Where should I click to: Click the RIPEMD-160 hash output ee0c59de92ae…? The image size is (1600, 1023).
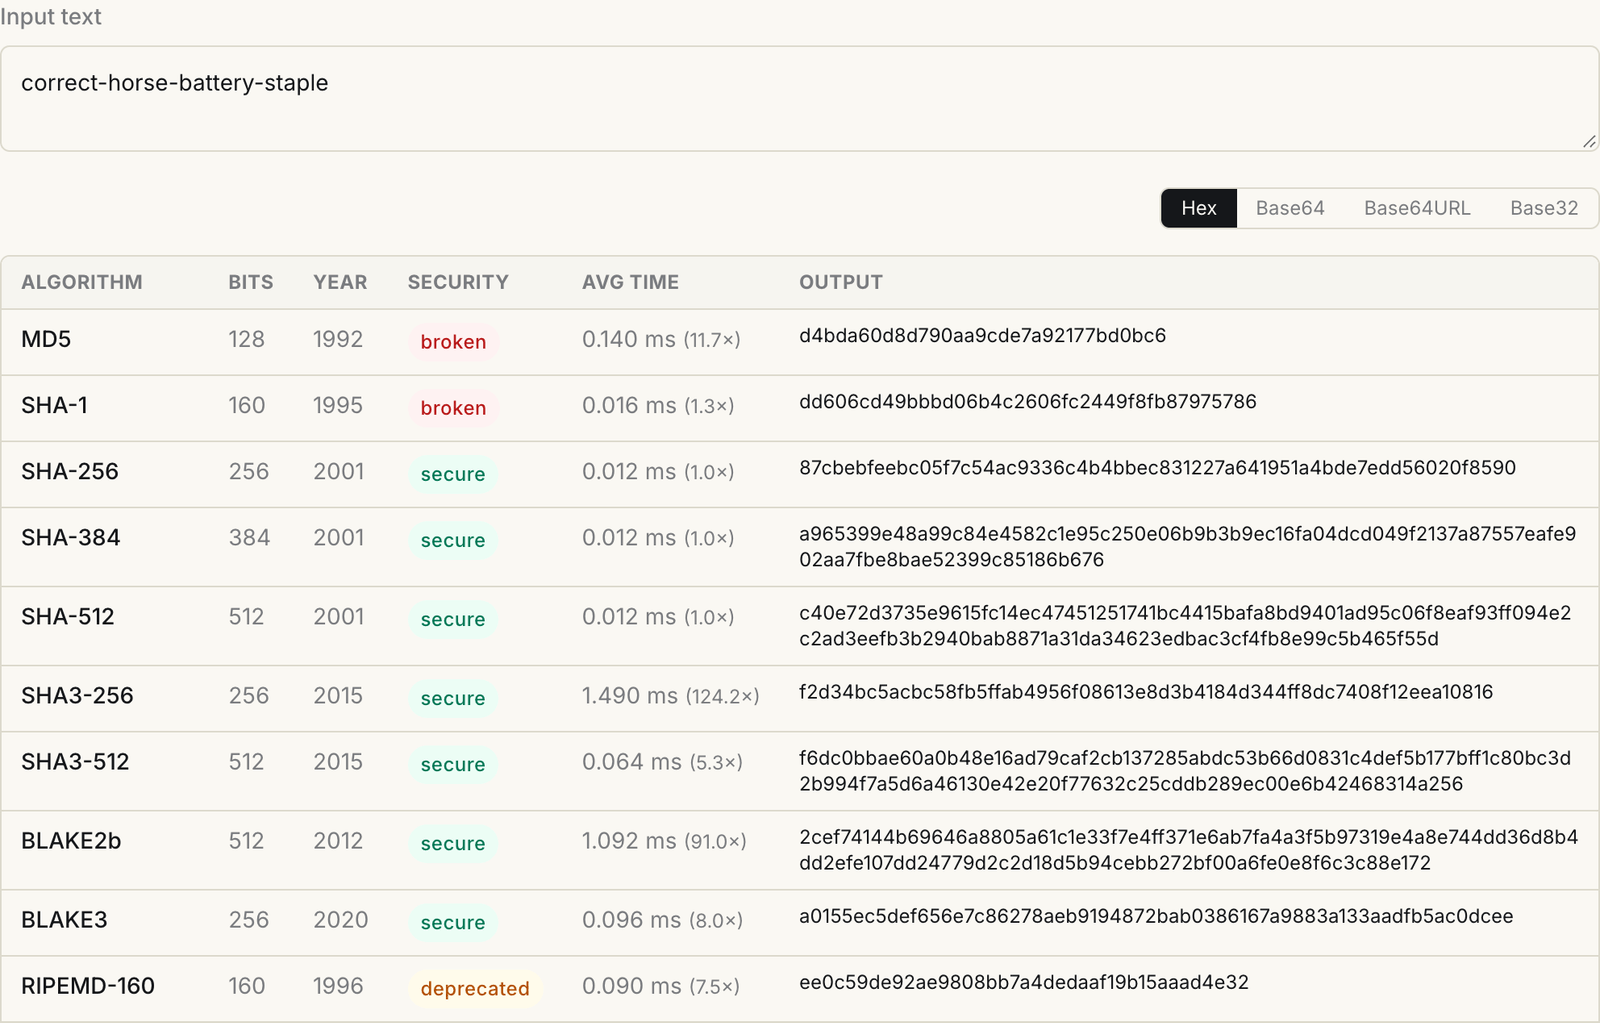point(1024,981)
